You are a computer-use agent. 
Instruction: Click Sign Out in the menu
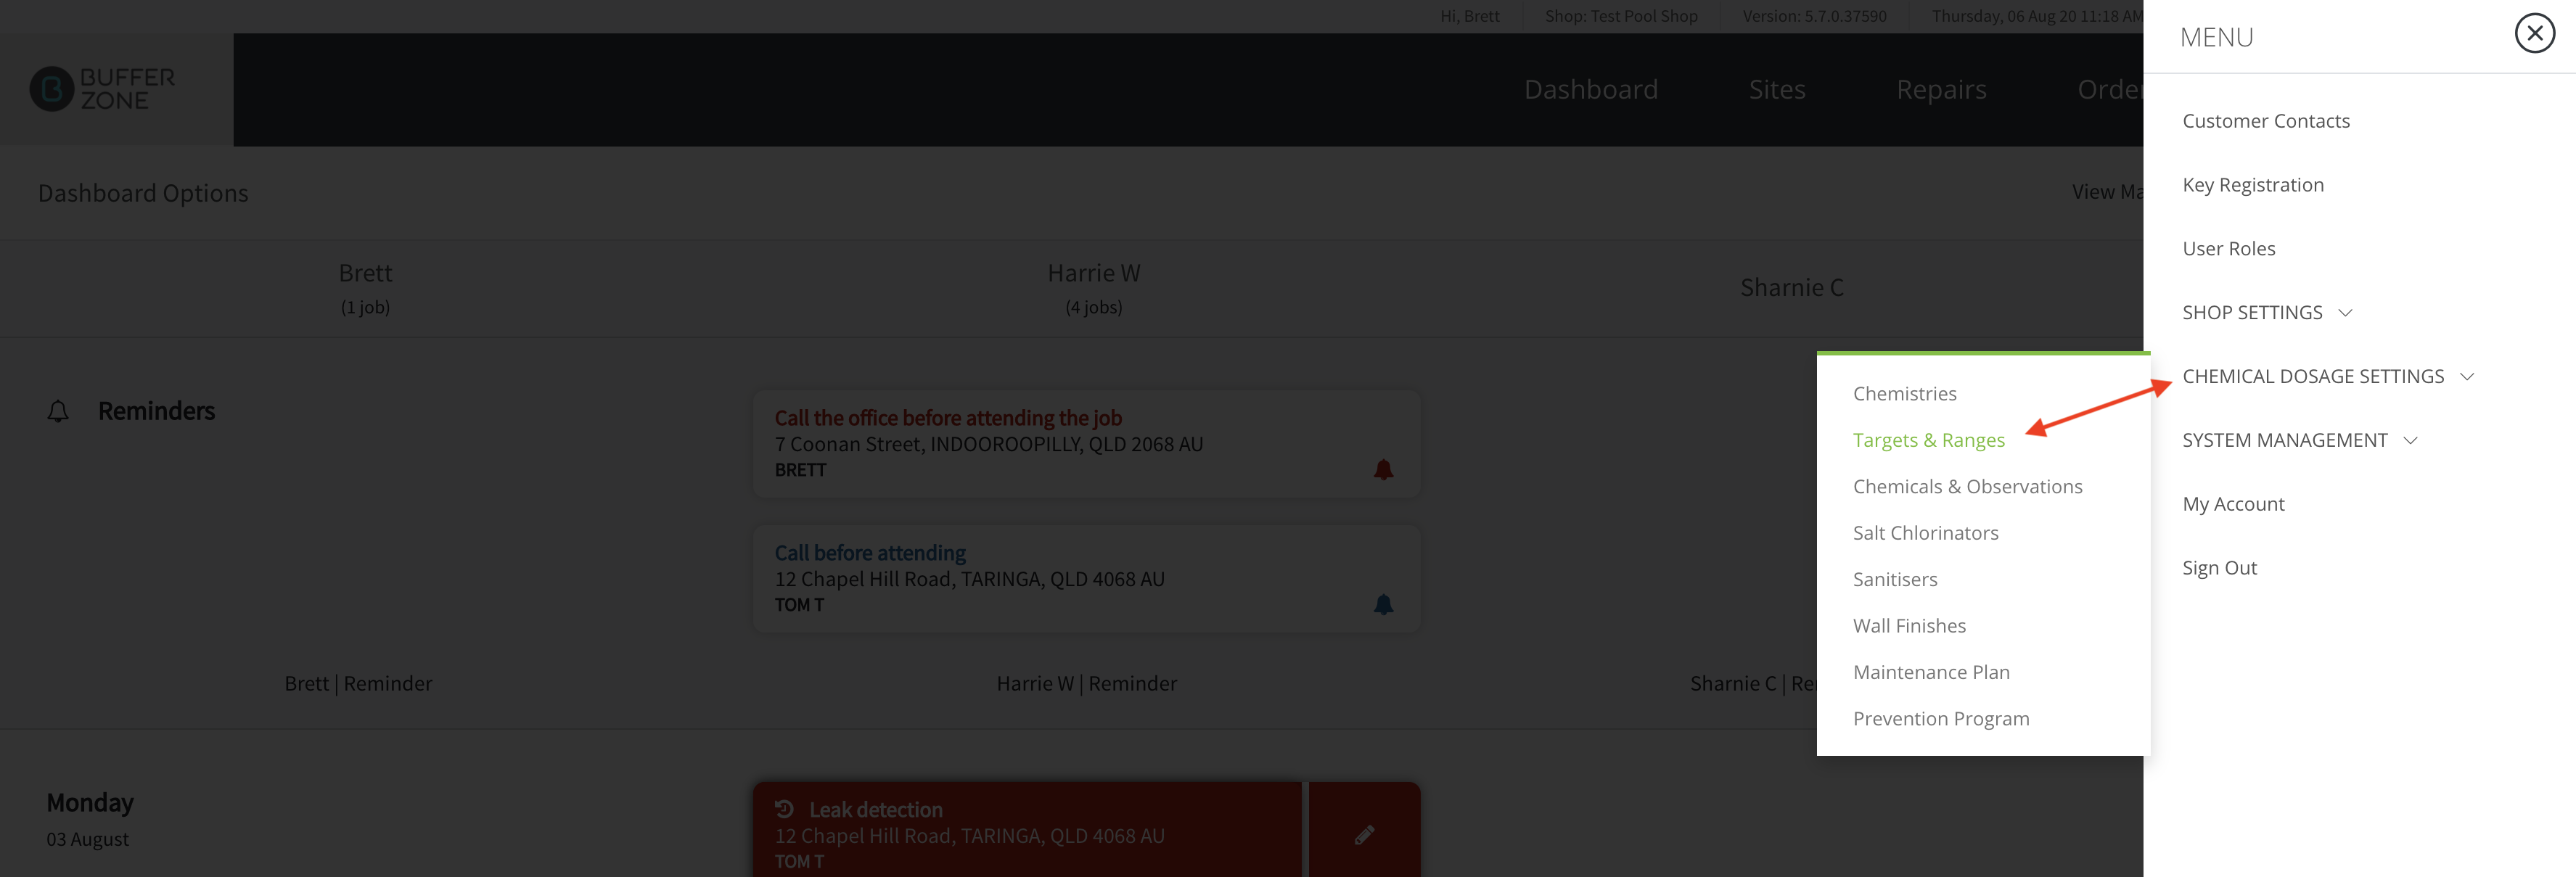pos(2219,568)
